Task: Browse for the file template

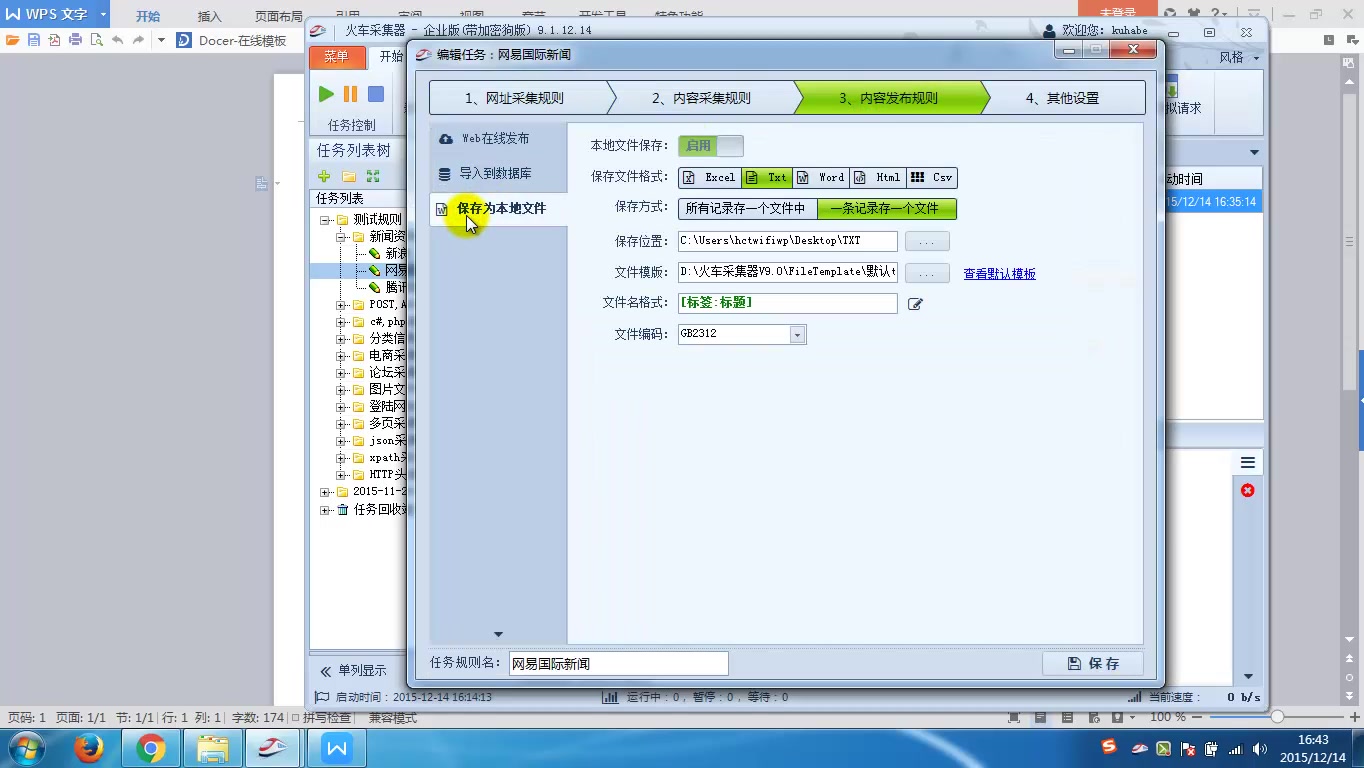Action: (x=927, y=273)
